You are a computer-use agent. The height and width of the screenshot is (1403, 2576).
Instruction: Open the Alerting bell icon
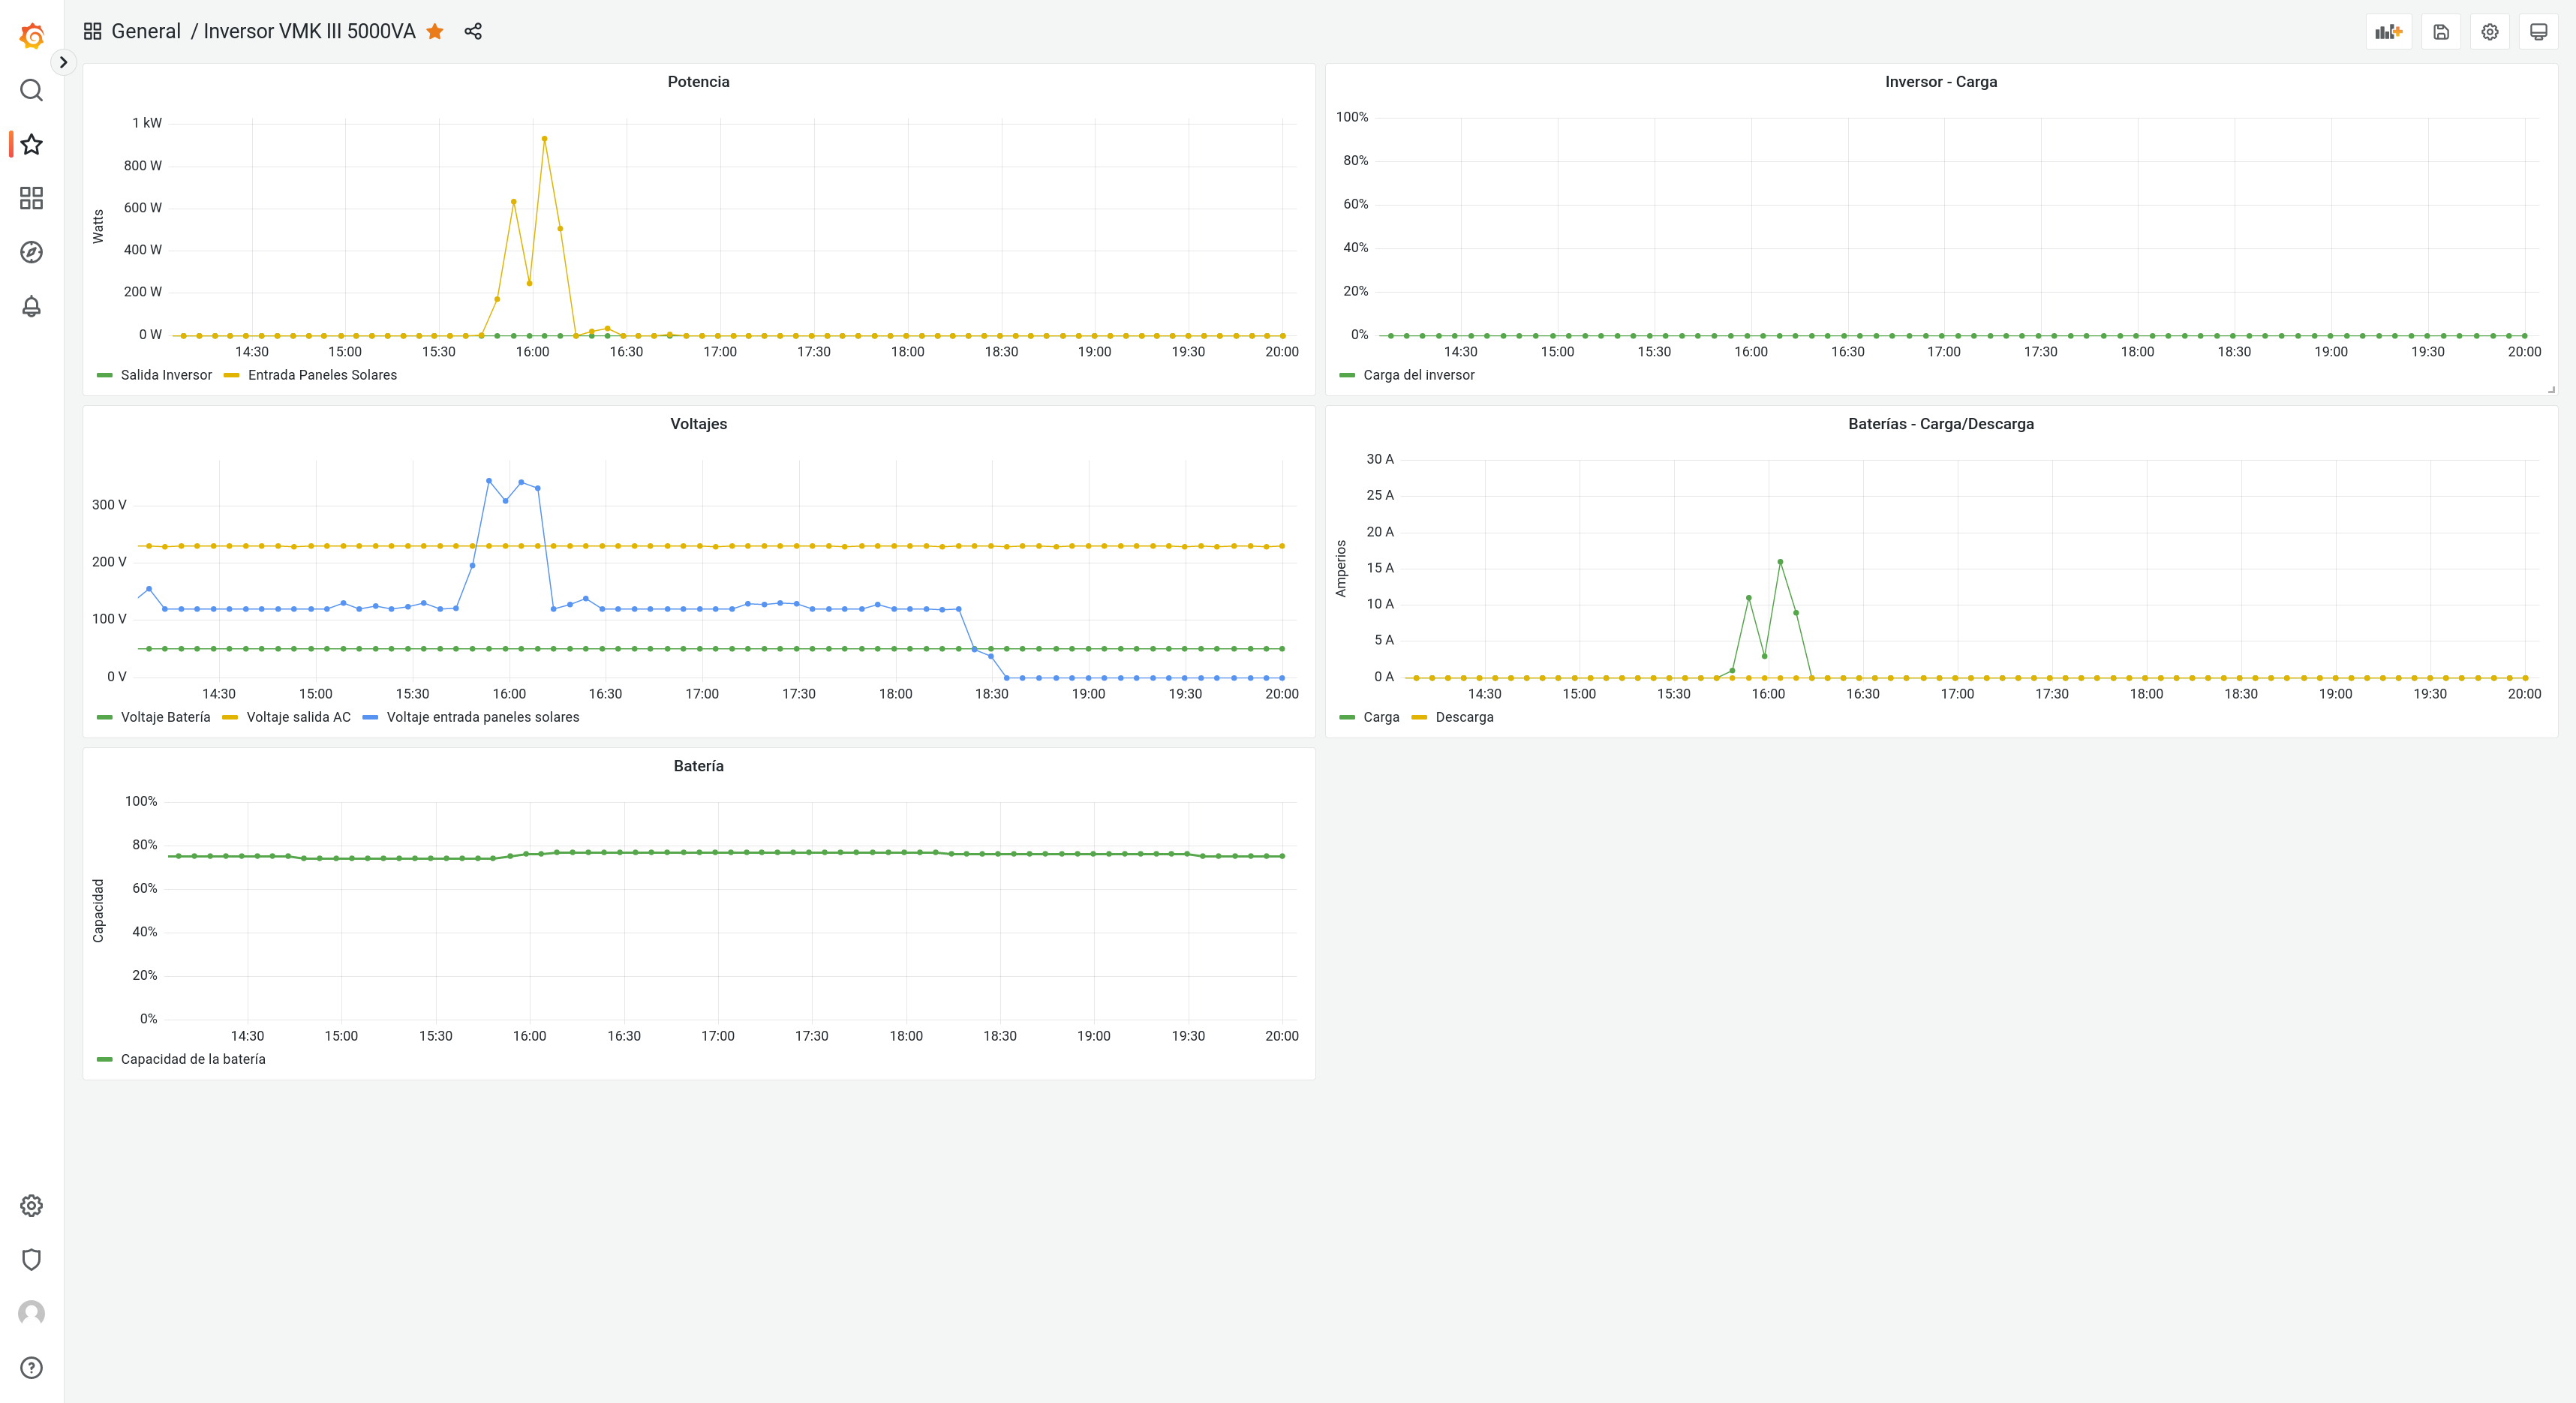[32, 306]
